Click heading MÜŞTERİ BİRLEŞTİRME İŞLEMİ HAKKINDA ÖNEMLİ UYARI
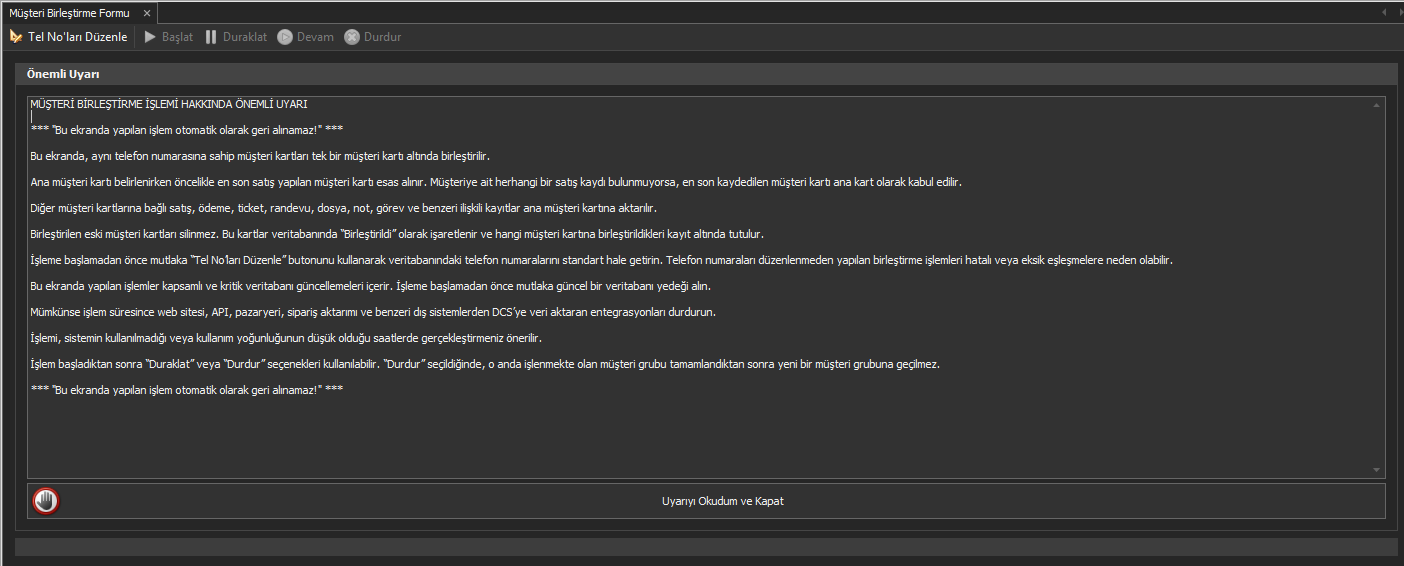The height and width of the screenshot is (566, 1404). [x=169, y=104]
